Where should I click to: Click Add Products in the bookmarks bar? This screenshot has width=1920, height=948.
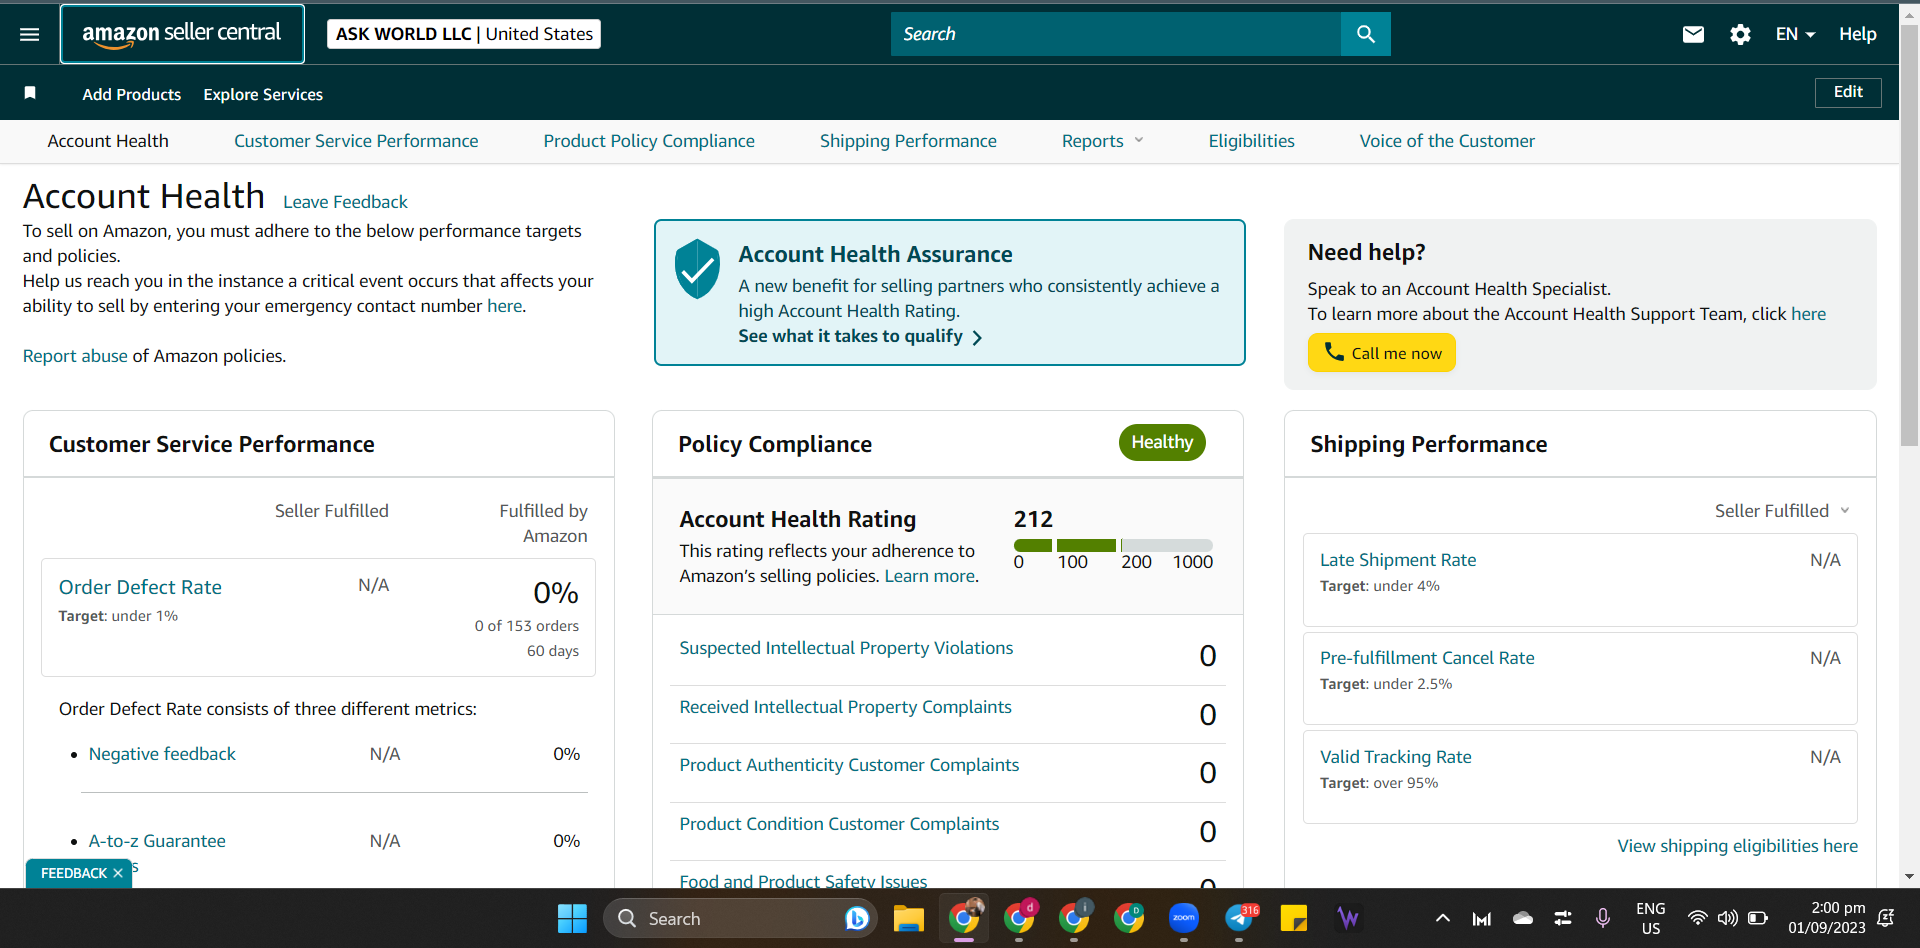tap(132, 94)
